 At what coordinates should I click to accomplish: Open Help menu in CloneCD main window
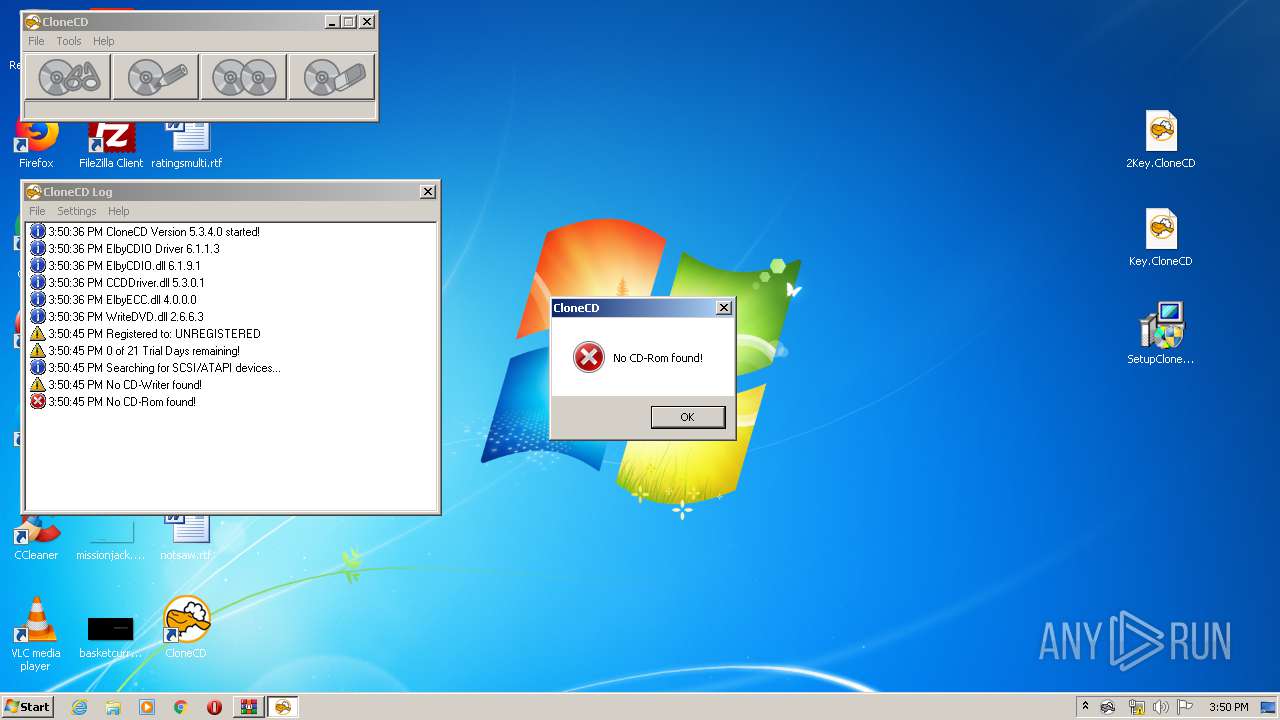pyautogui.click(x=104, y=41)
